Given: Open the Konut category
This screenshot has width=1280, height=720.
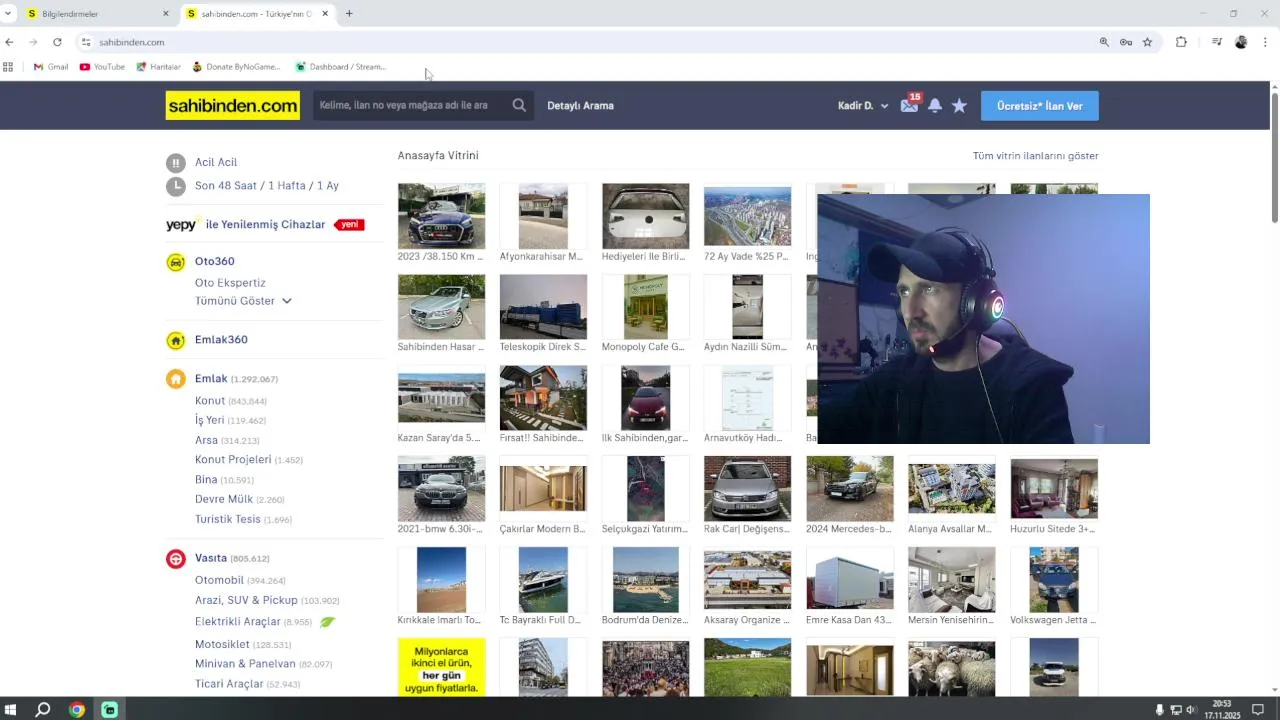Looking at the screenshot, I should point(210,401).
